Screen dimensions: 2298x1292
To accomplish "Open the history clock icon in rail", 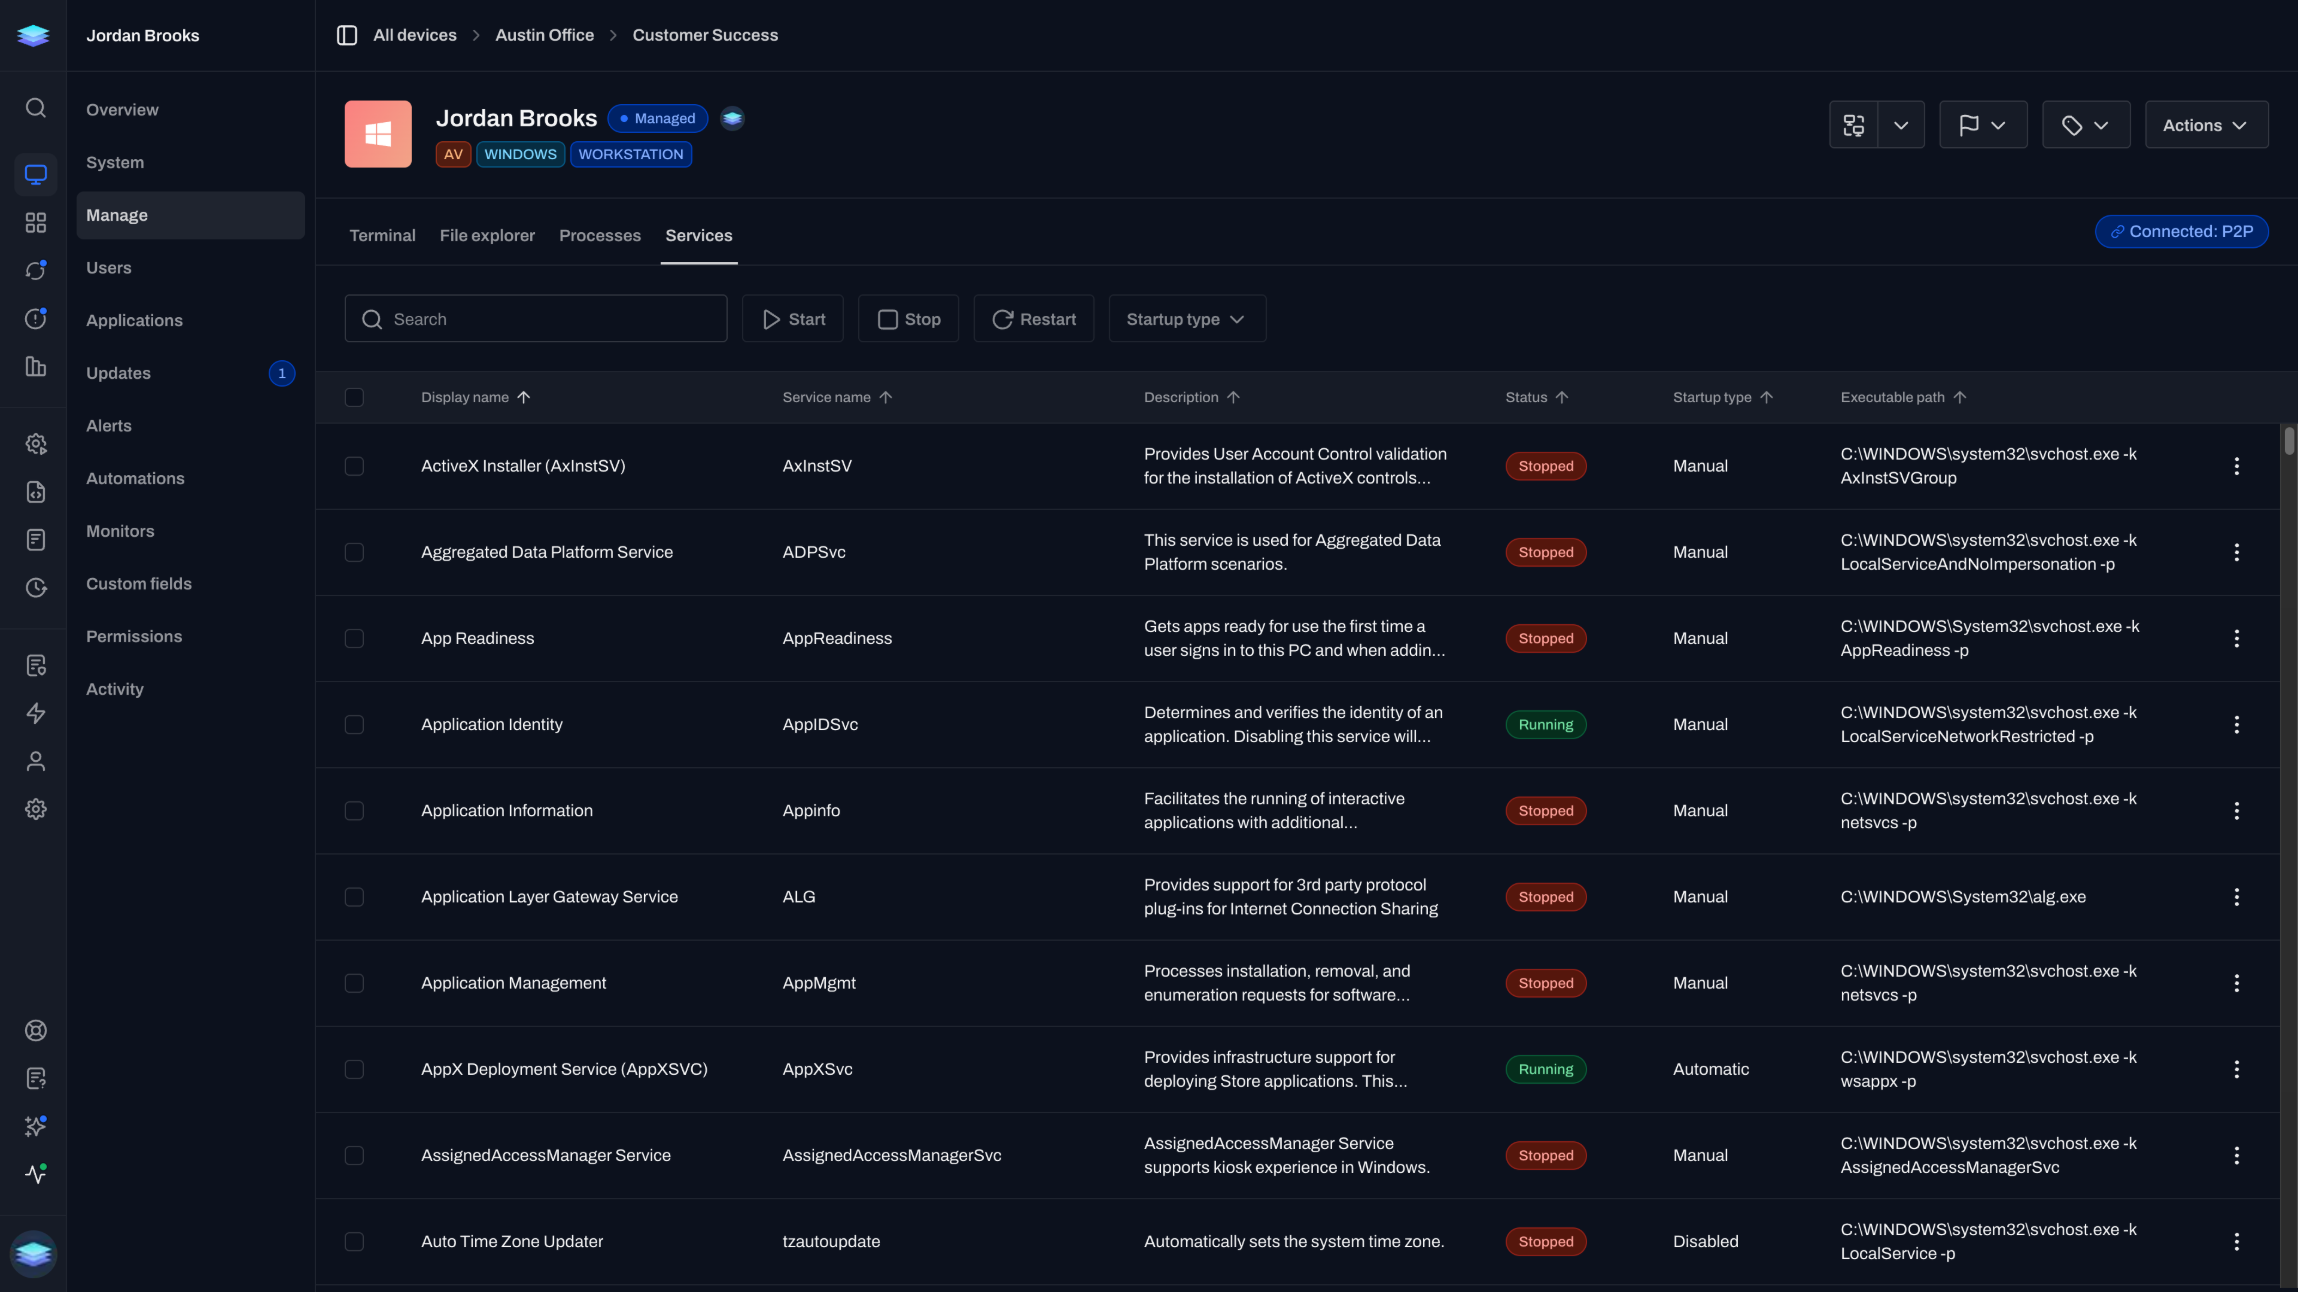I will pos(35,587).
